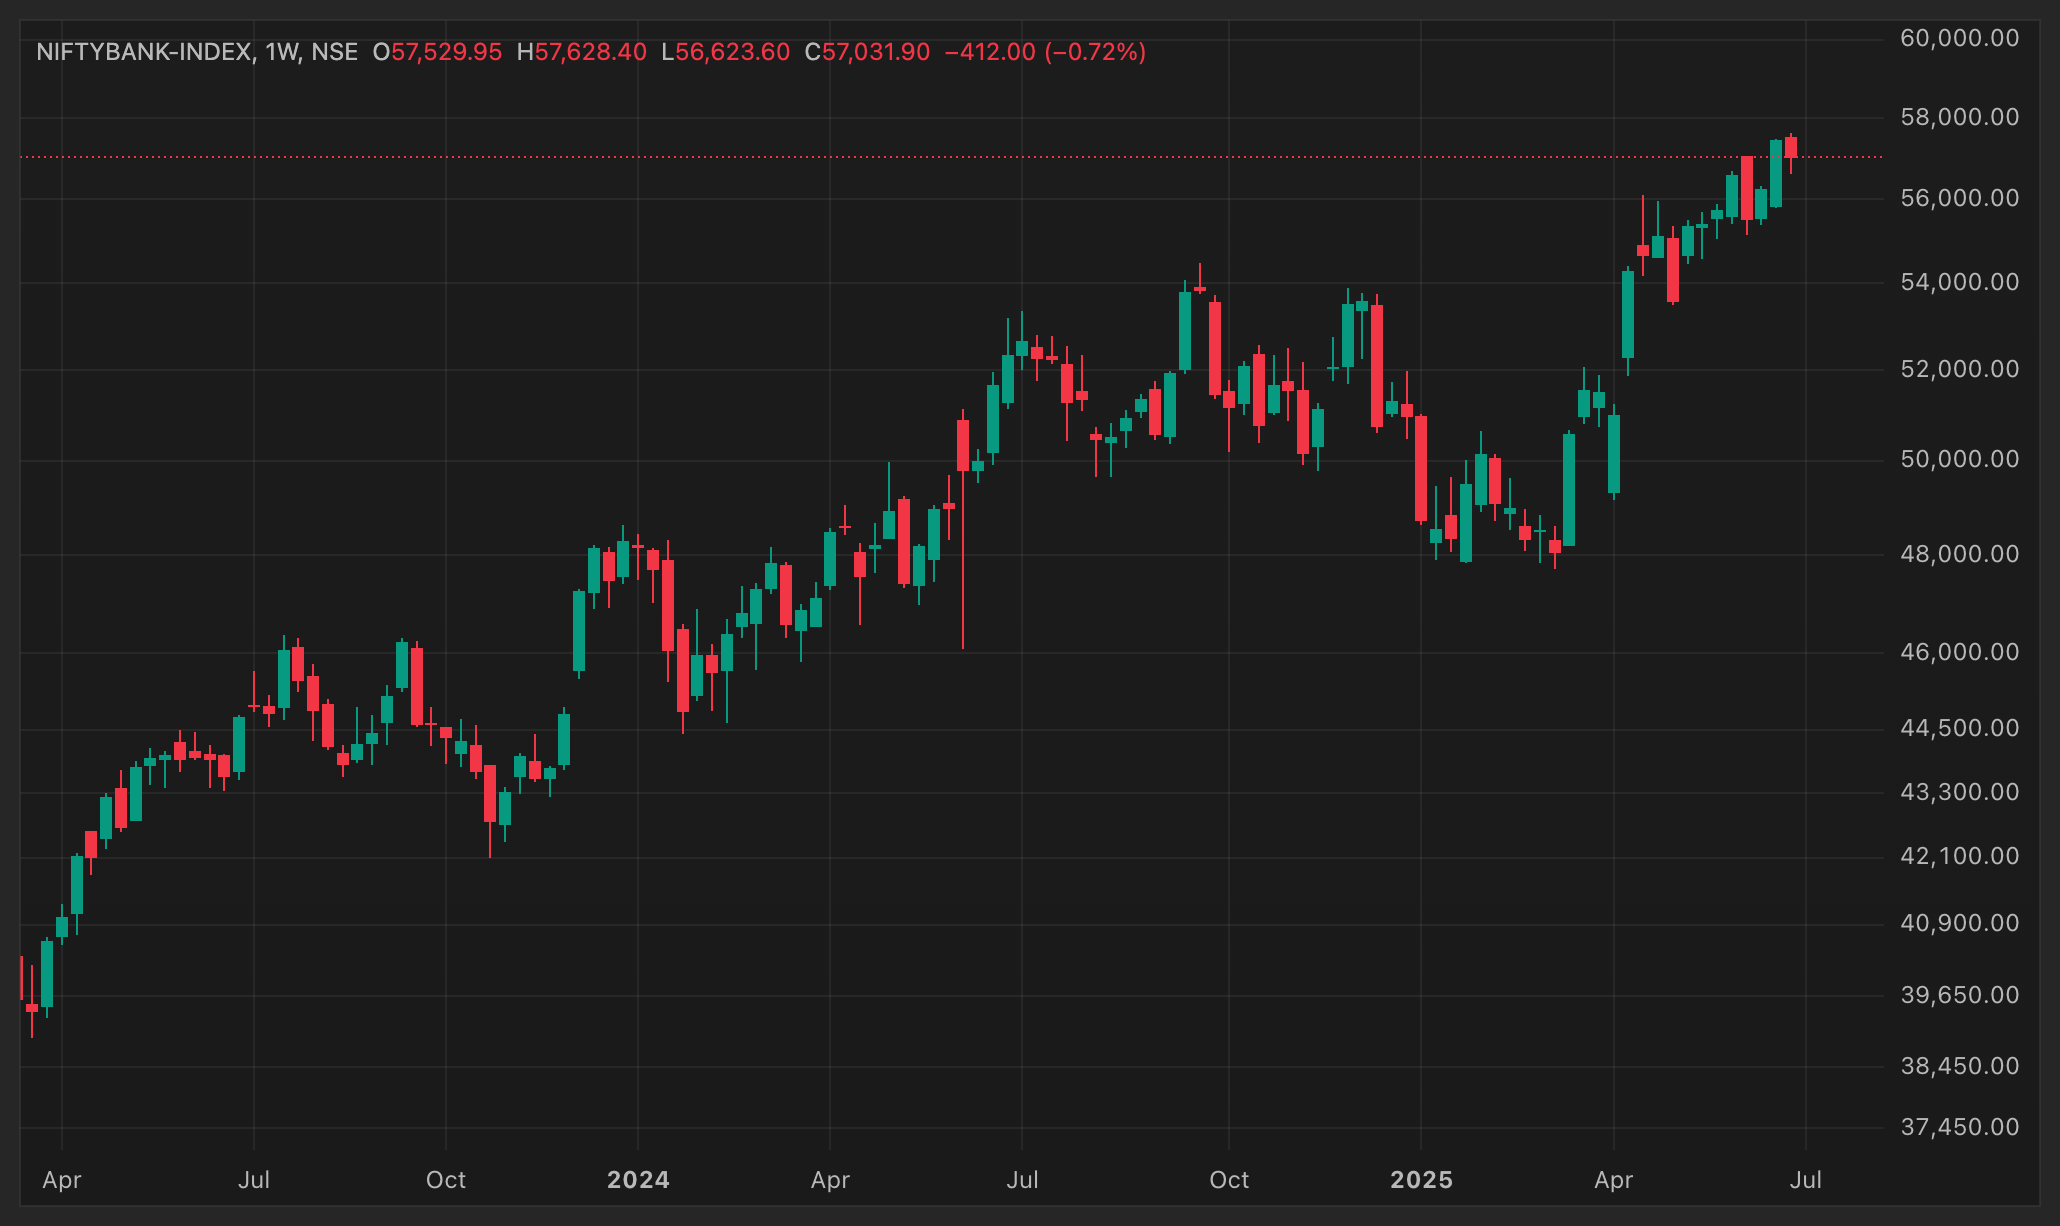Click the Apr label between 2024 and 2025
The width and height of the screenshot is (2060, 1226).
(830, 1180)
